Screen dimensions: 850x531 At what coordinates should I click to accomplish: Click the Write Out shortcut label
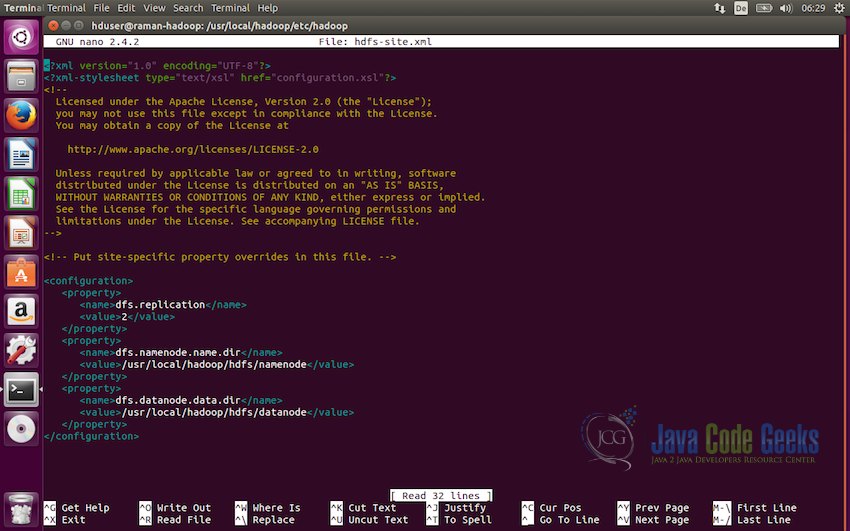click(x=184, y=508)
